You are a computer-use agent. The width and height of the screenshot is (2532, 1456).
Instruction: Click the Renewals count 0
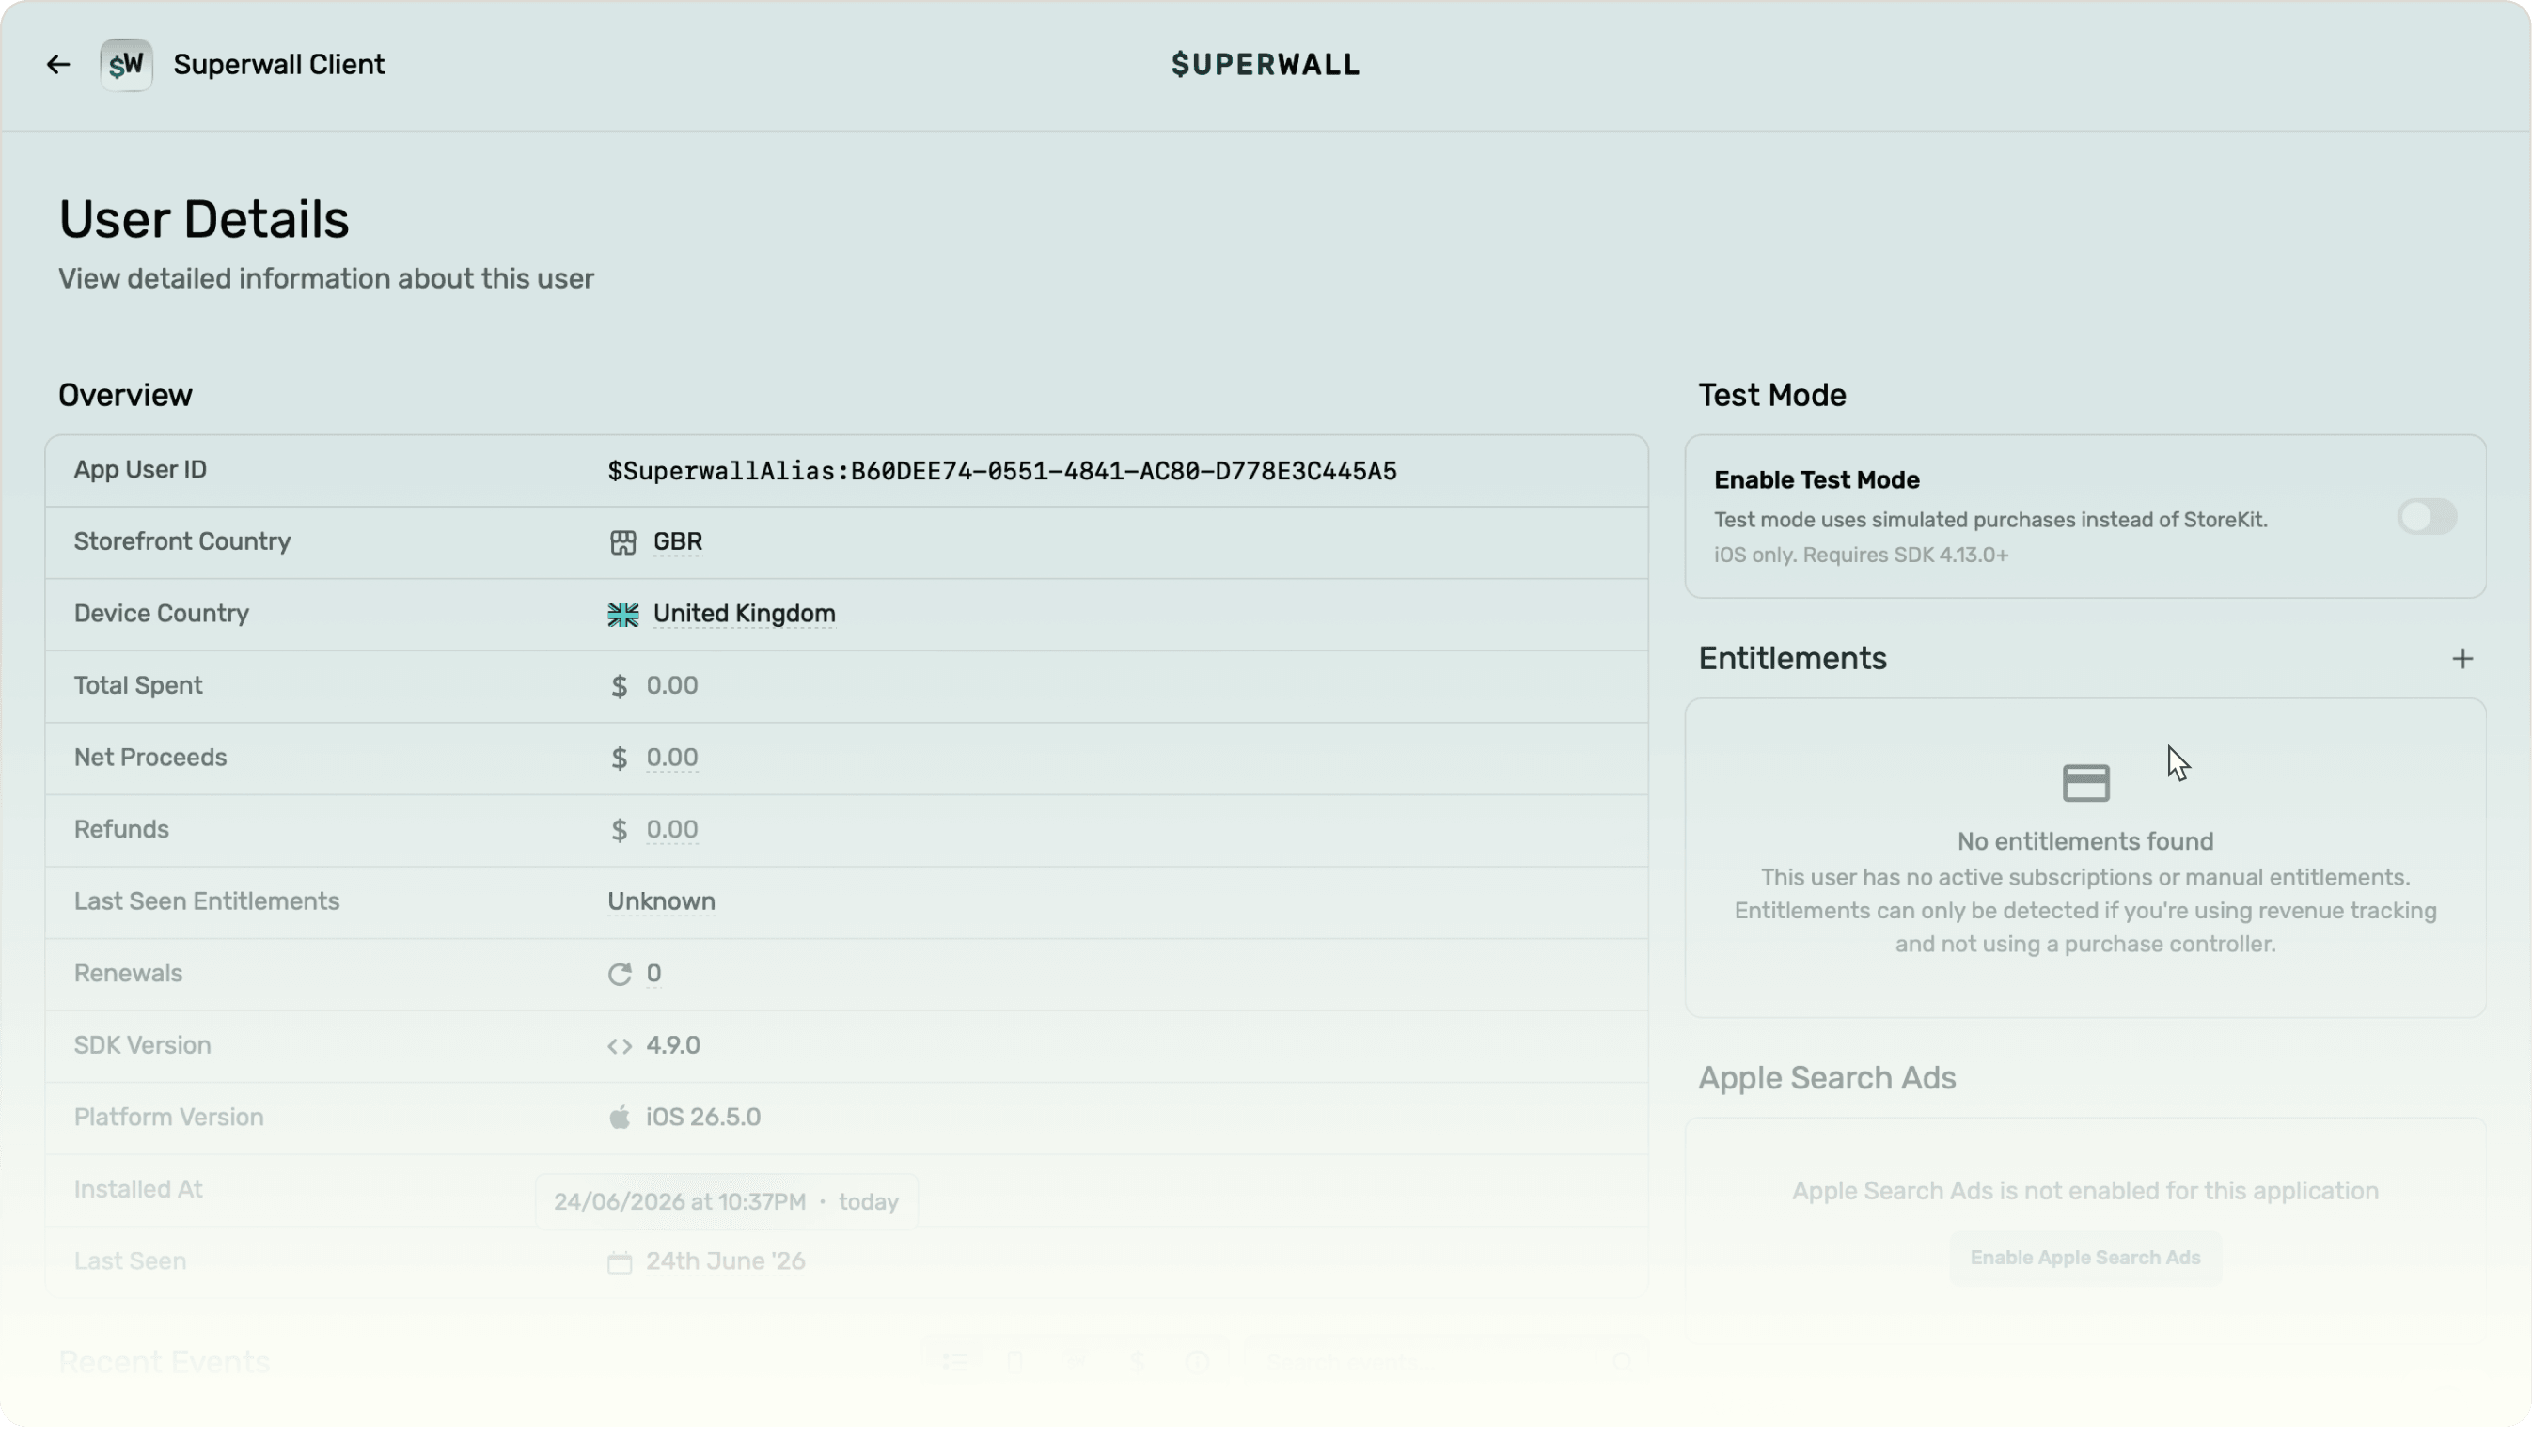pos(653,974)
